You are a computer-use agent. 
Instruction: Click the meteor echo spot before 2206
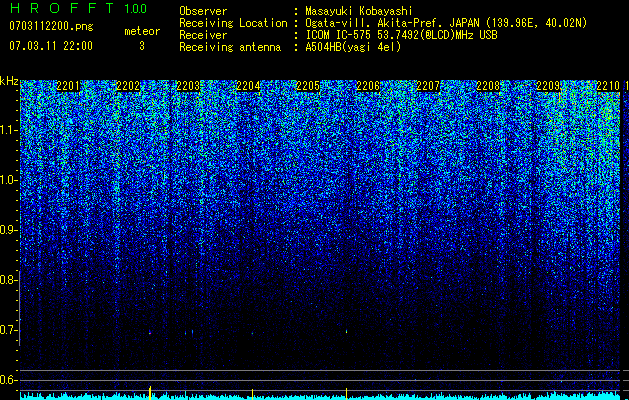pos(347,332)
